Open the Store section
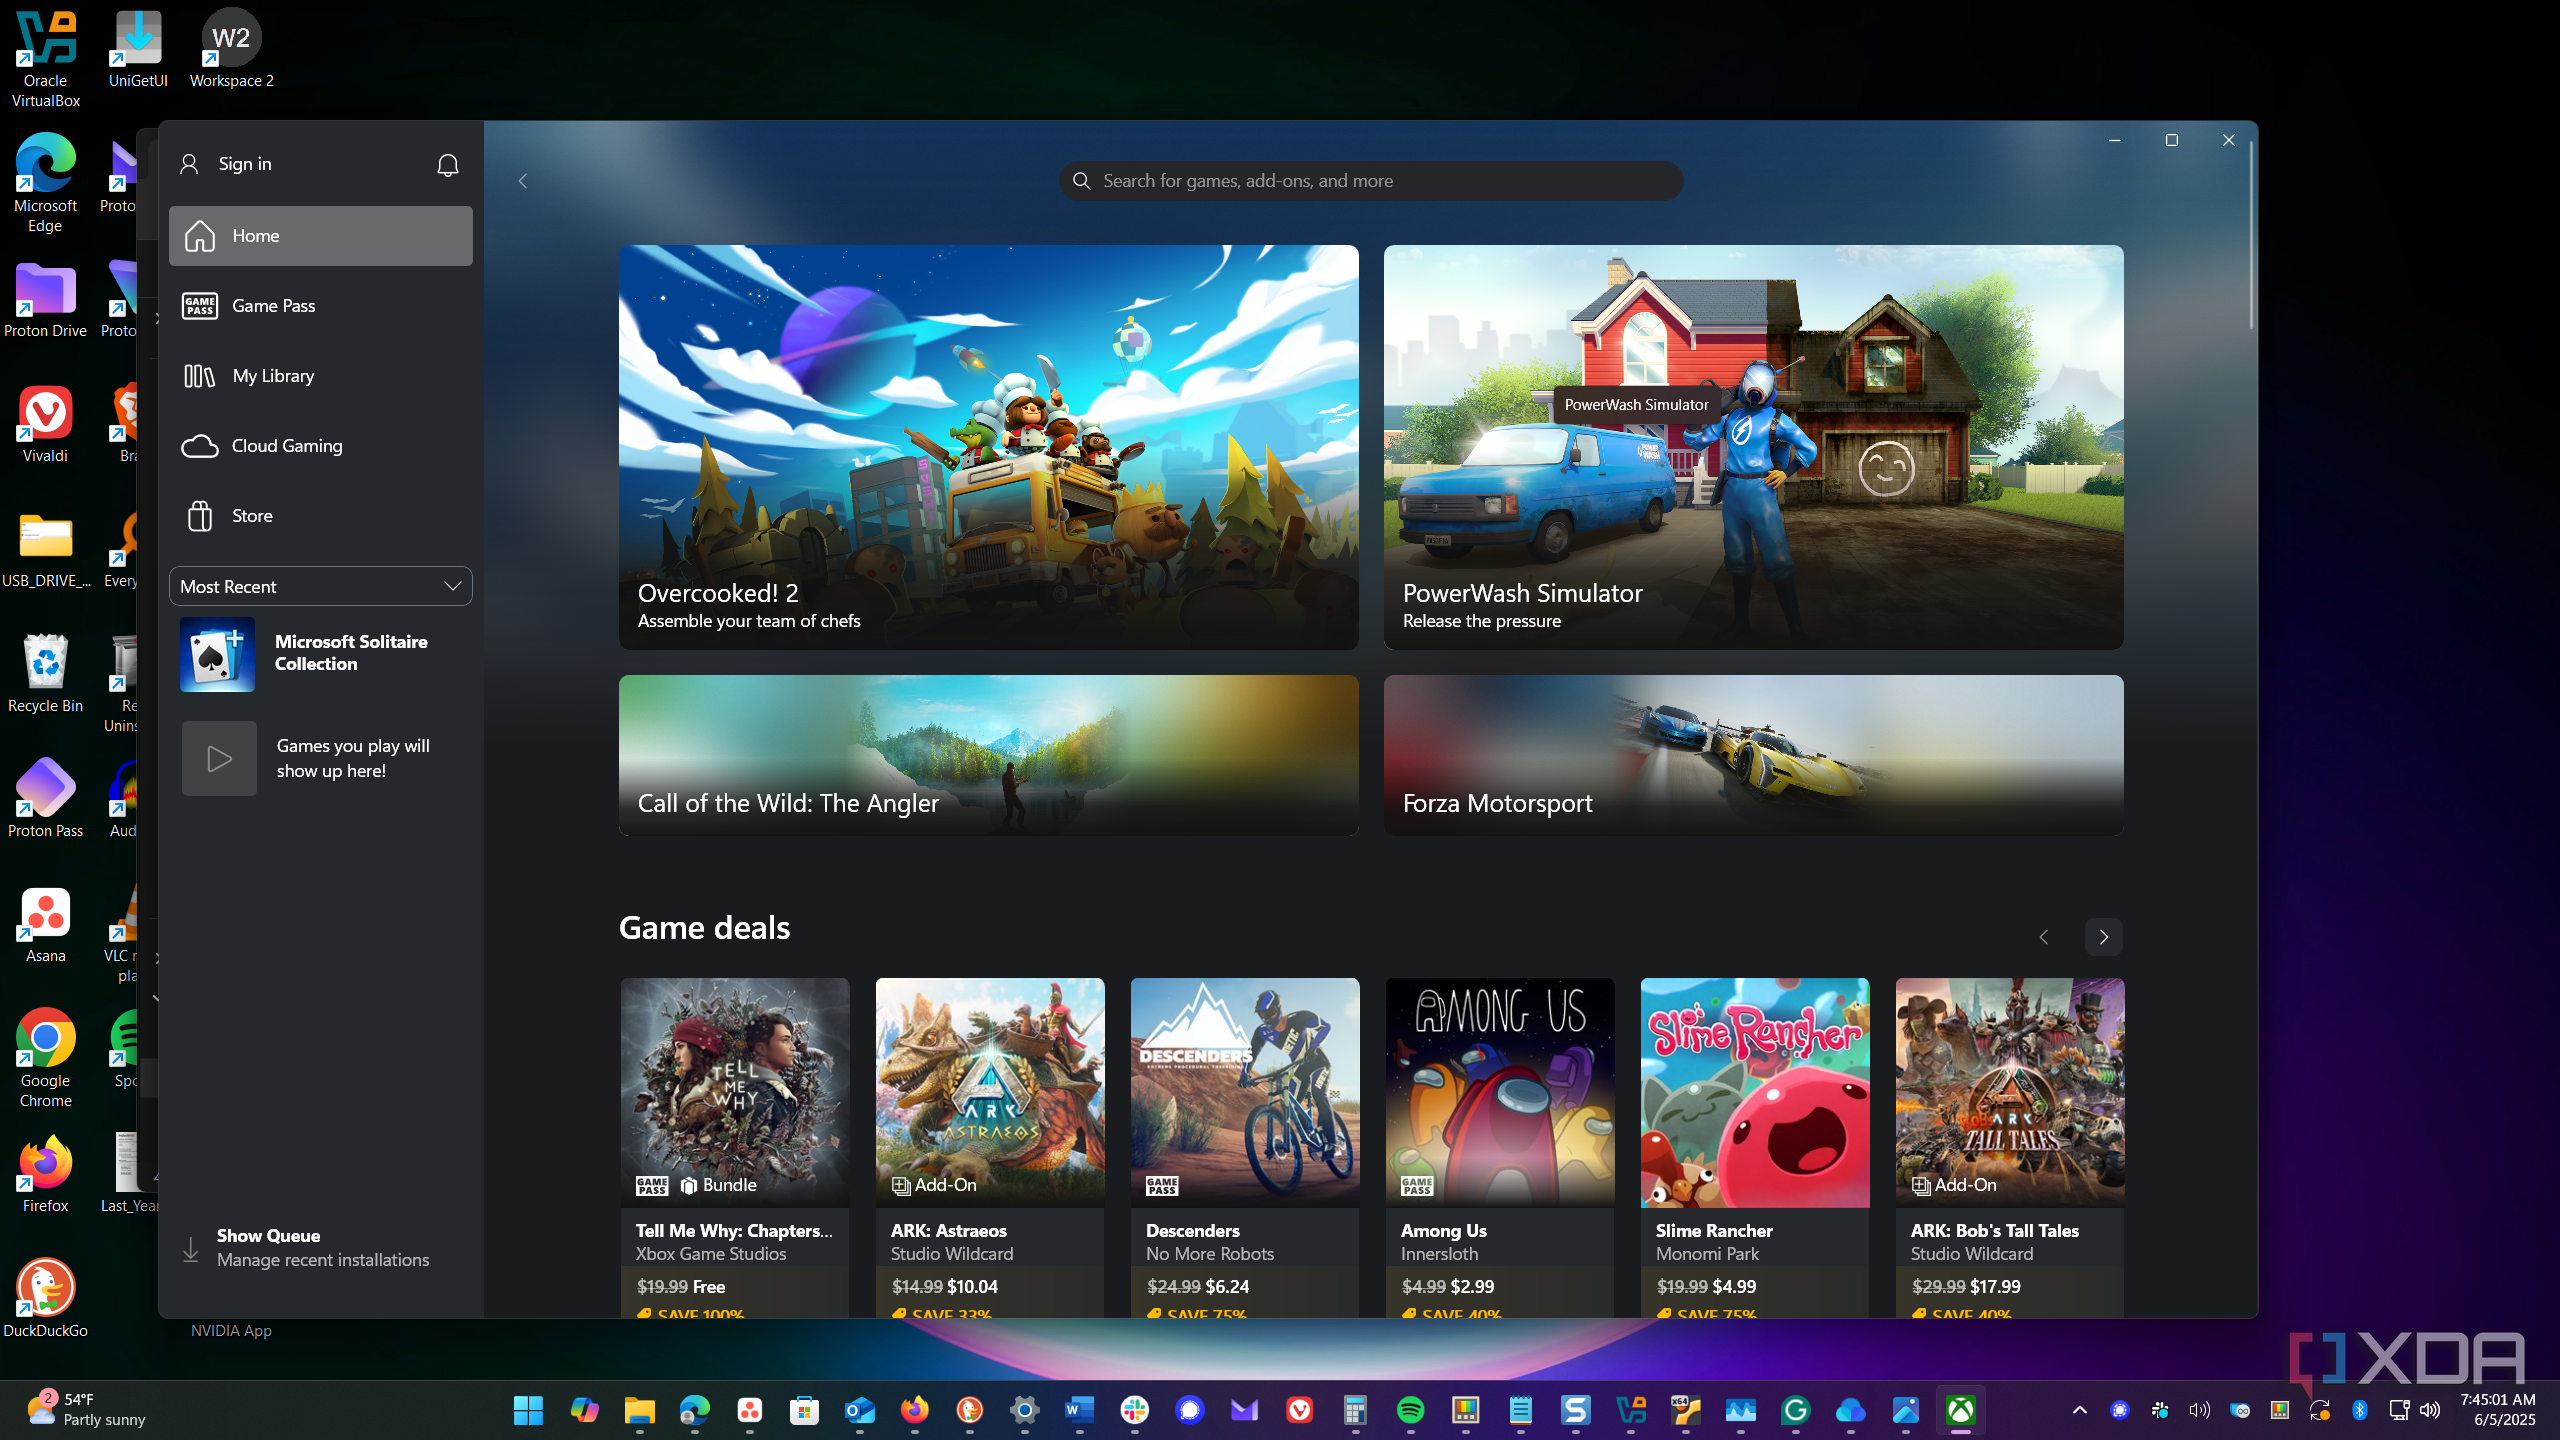This screenshot has width=2560, height=1440. 321,516
